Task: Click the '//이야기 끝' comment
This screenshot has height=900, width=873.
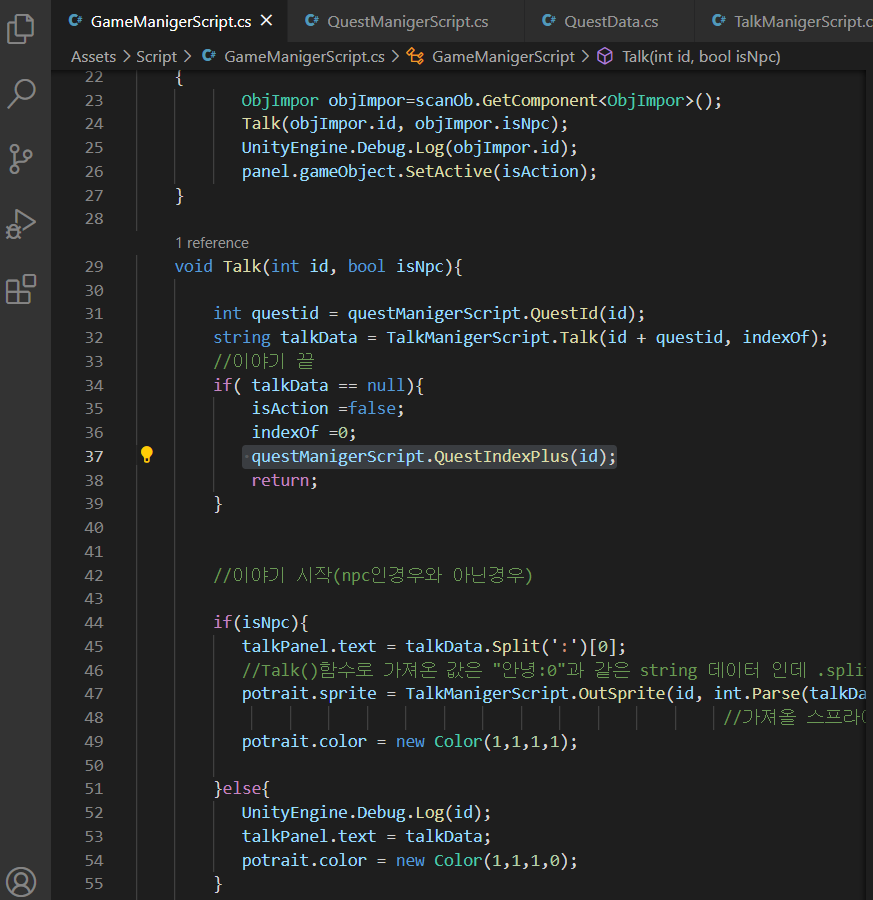Action: coord(263,361)
